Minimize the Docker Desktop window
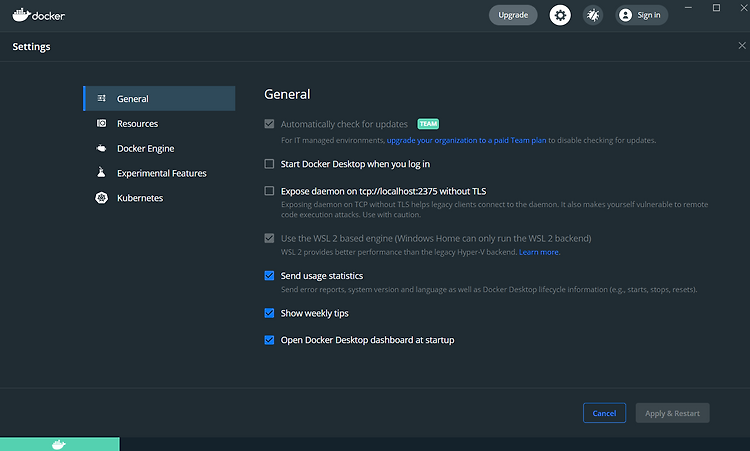The image size is (750, 451). [x=688, y=8]
